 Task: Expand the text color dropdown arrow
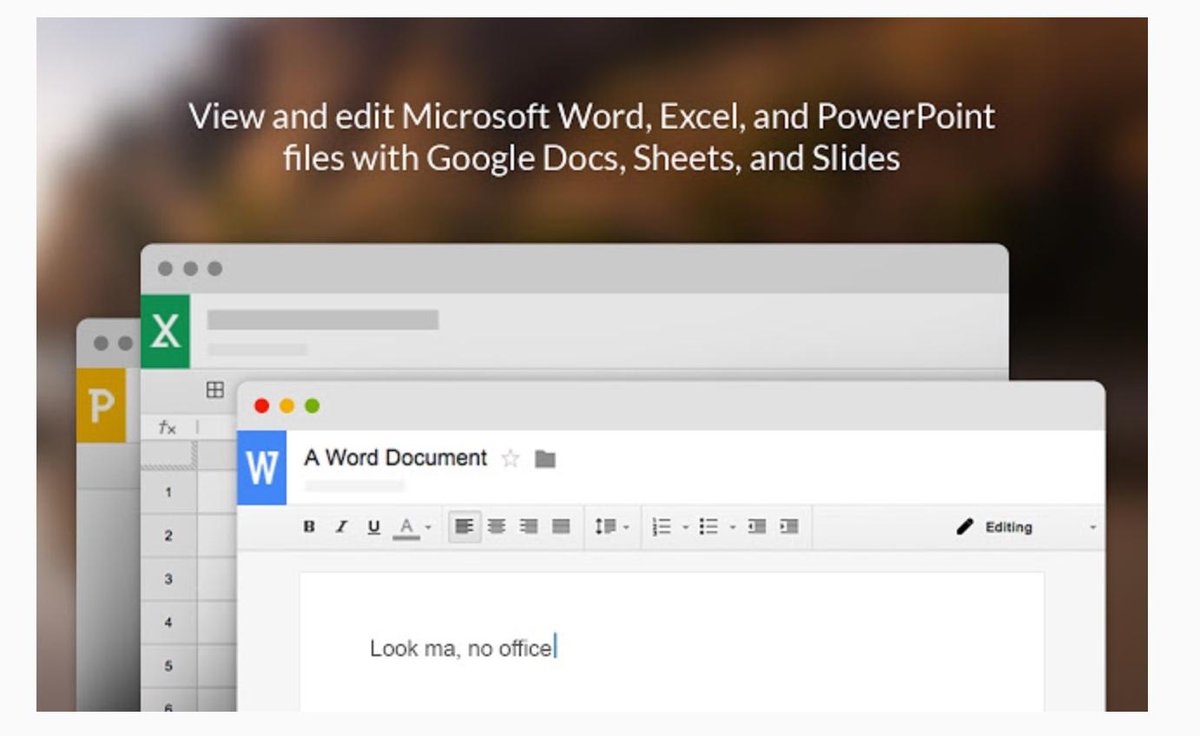click(428, 528)
